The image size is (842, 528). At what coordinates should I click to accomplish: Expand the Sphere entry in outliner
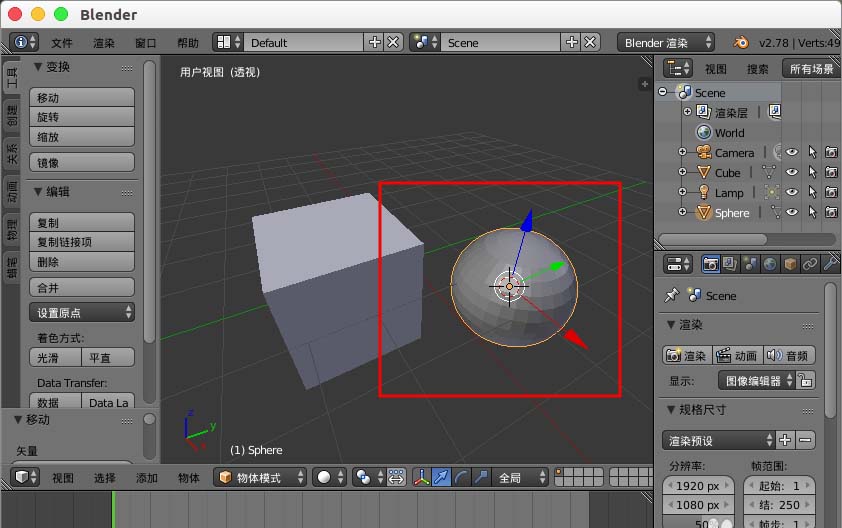click(683, 212)
